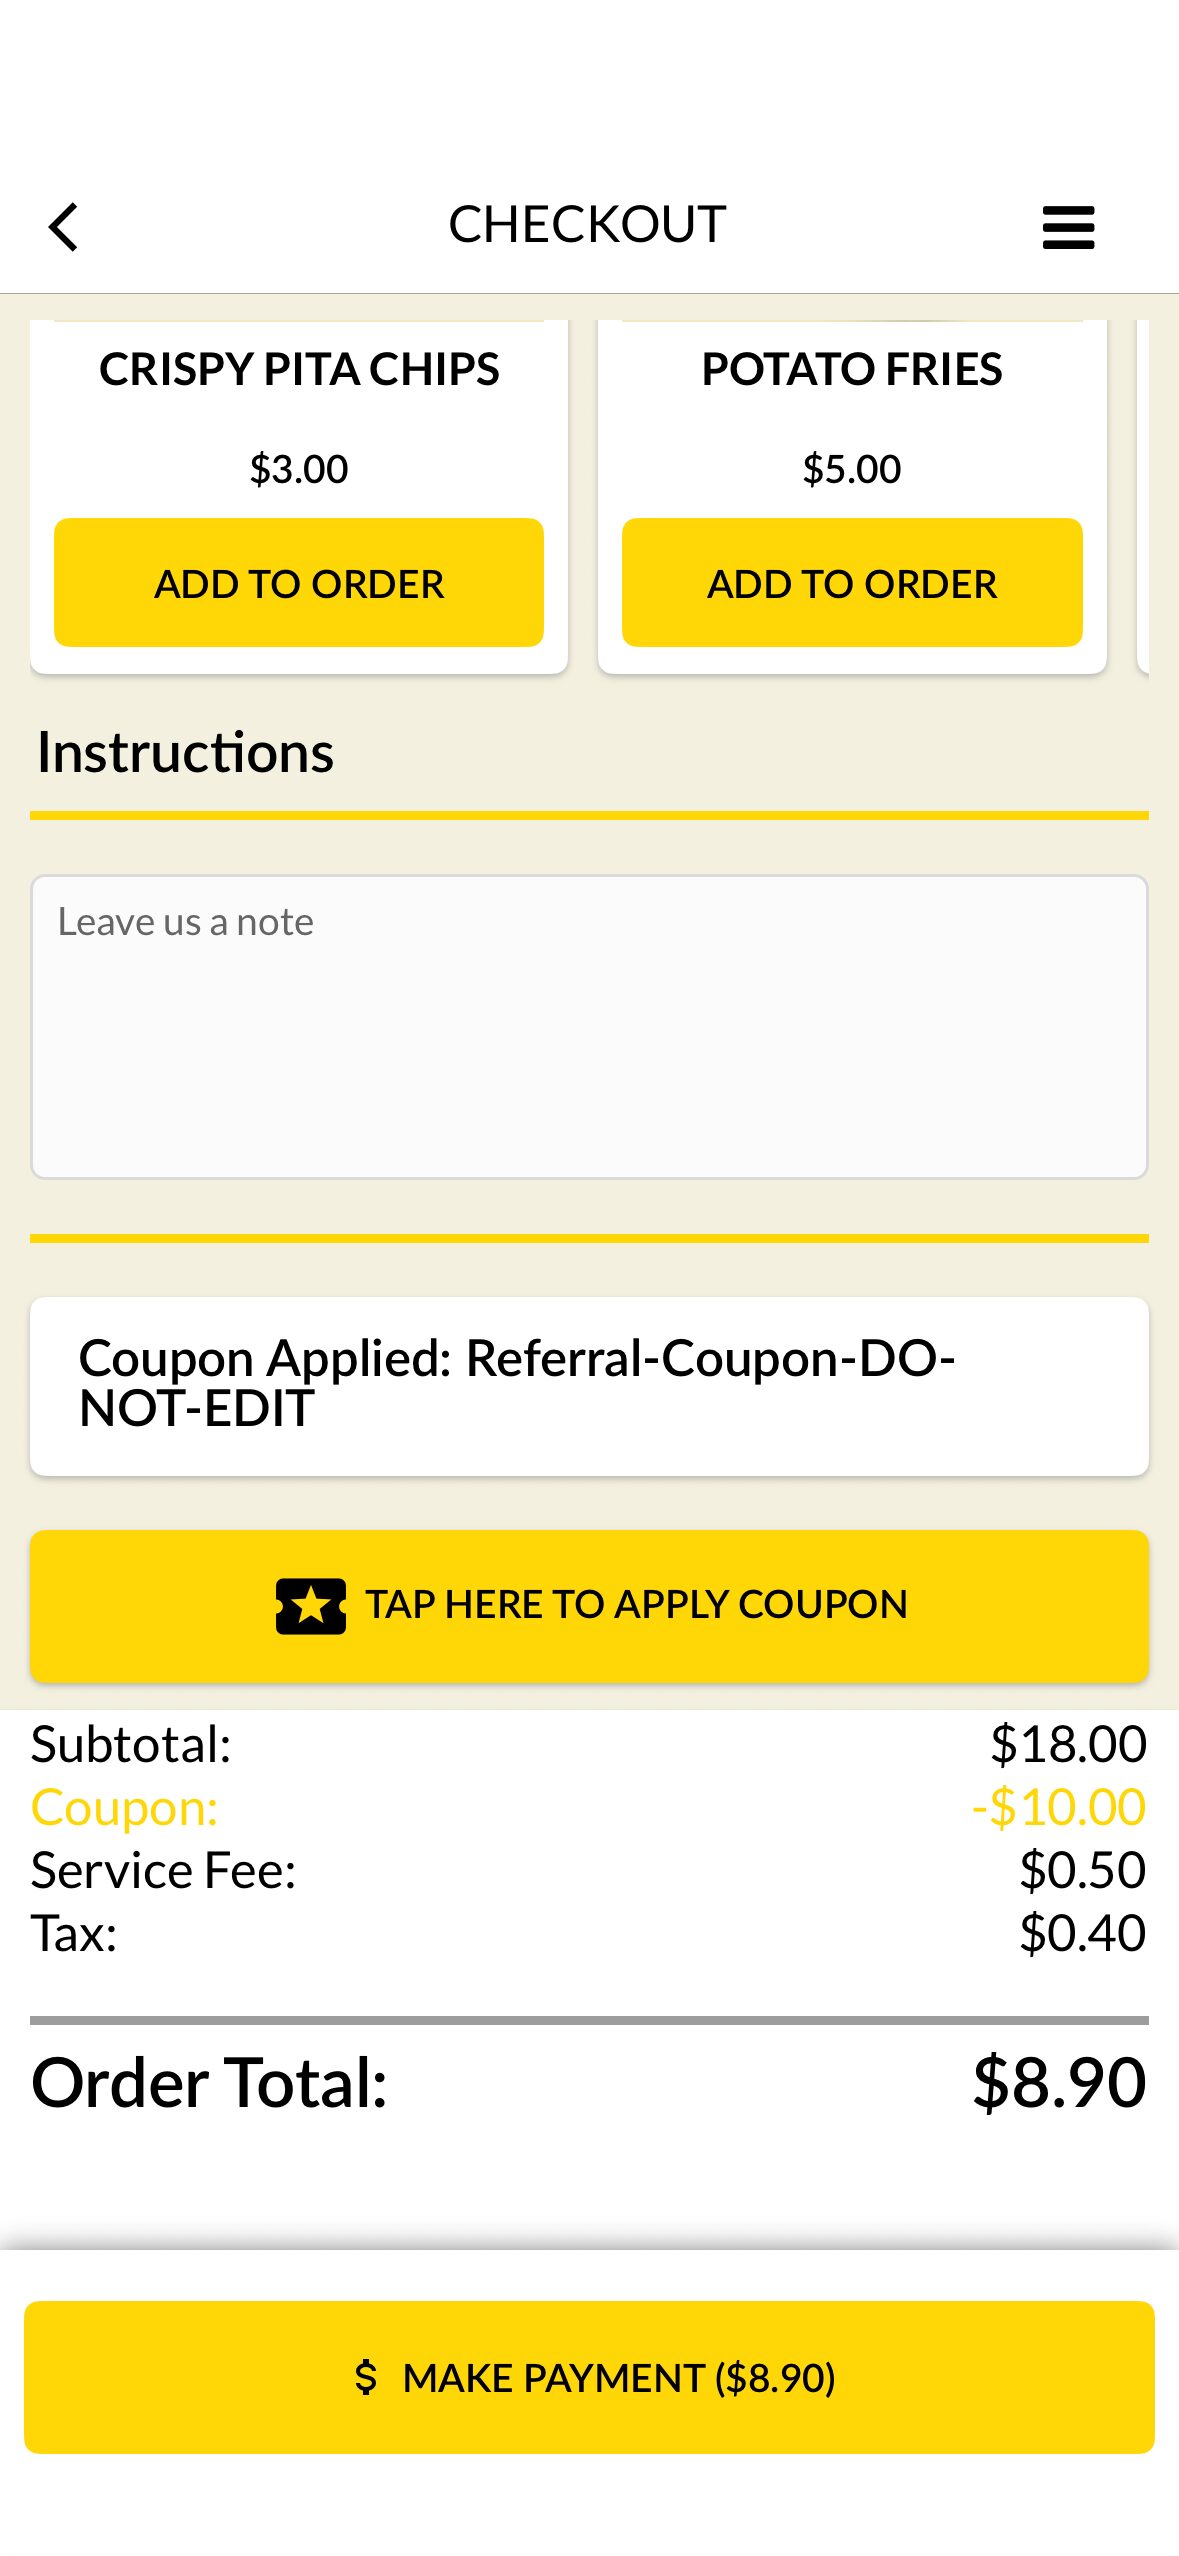Click the $0.50 service fee amount
This screenshot has width=1179, height=2556.
1081,1870
